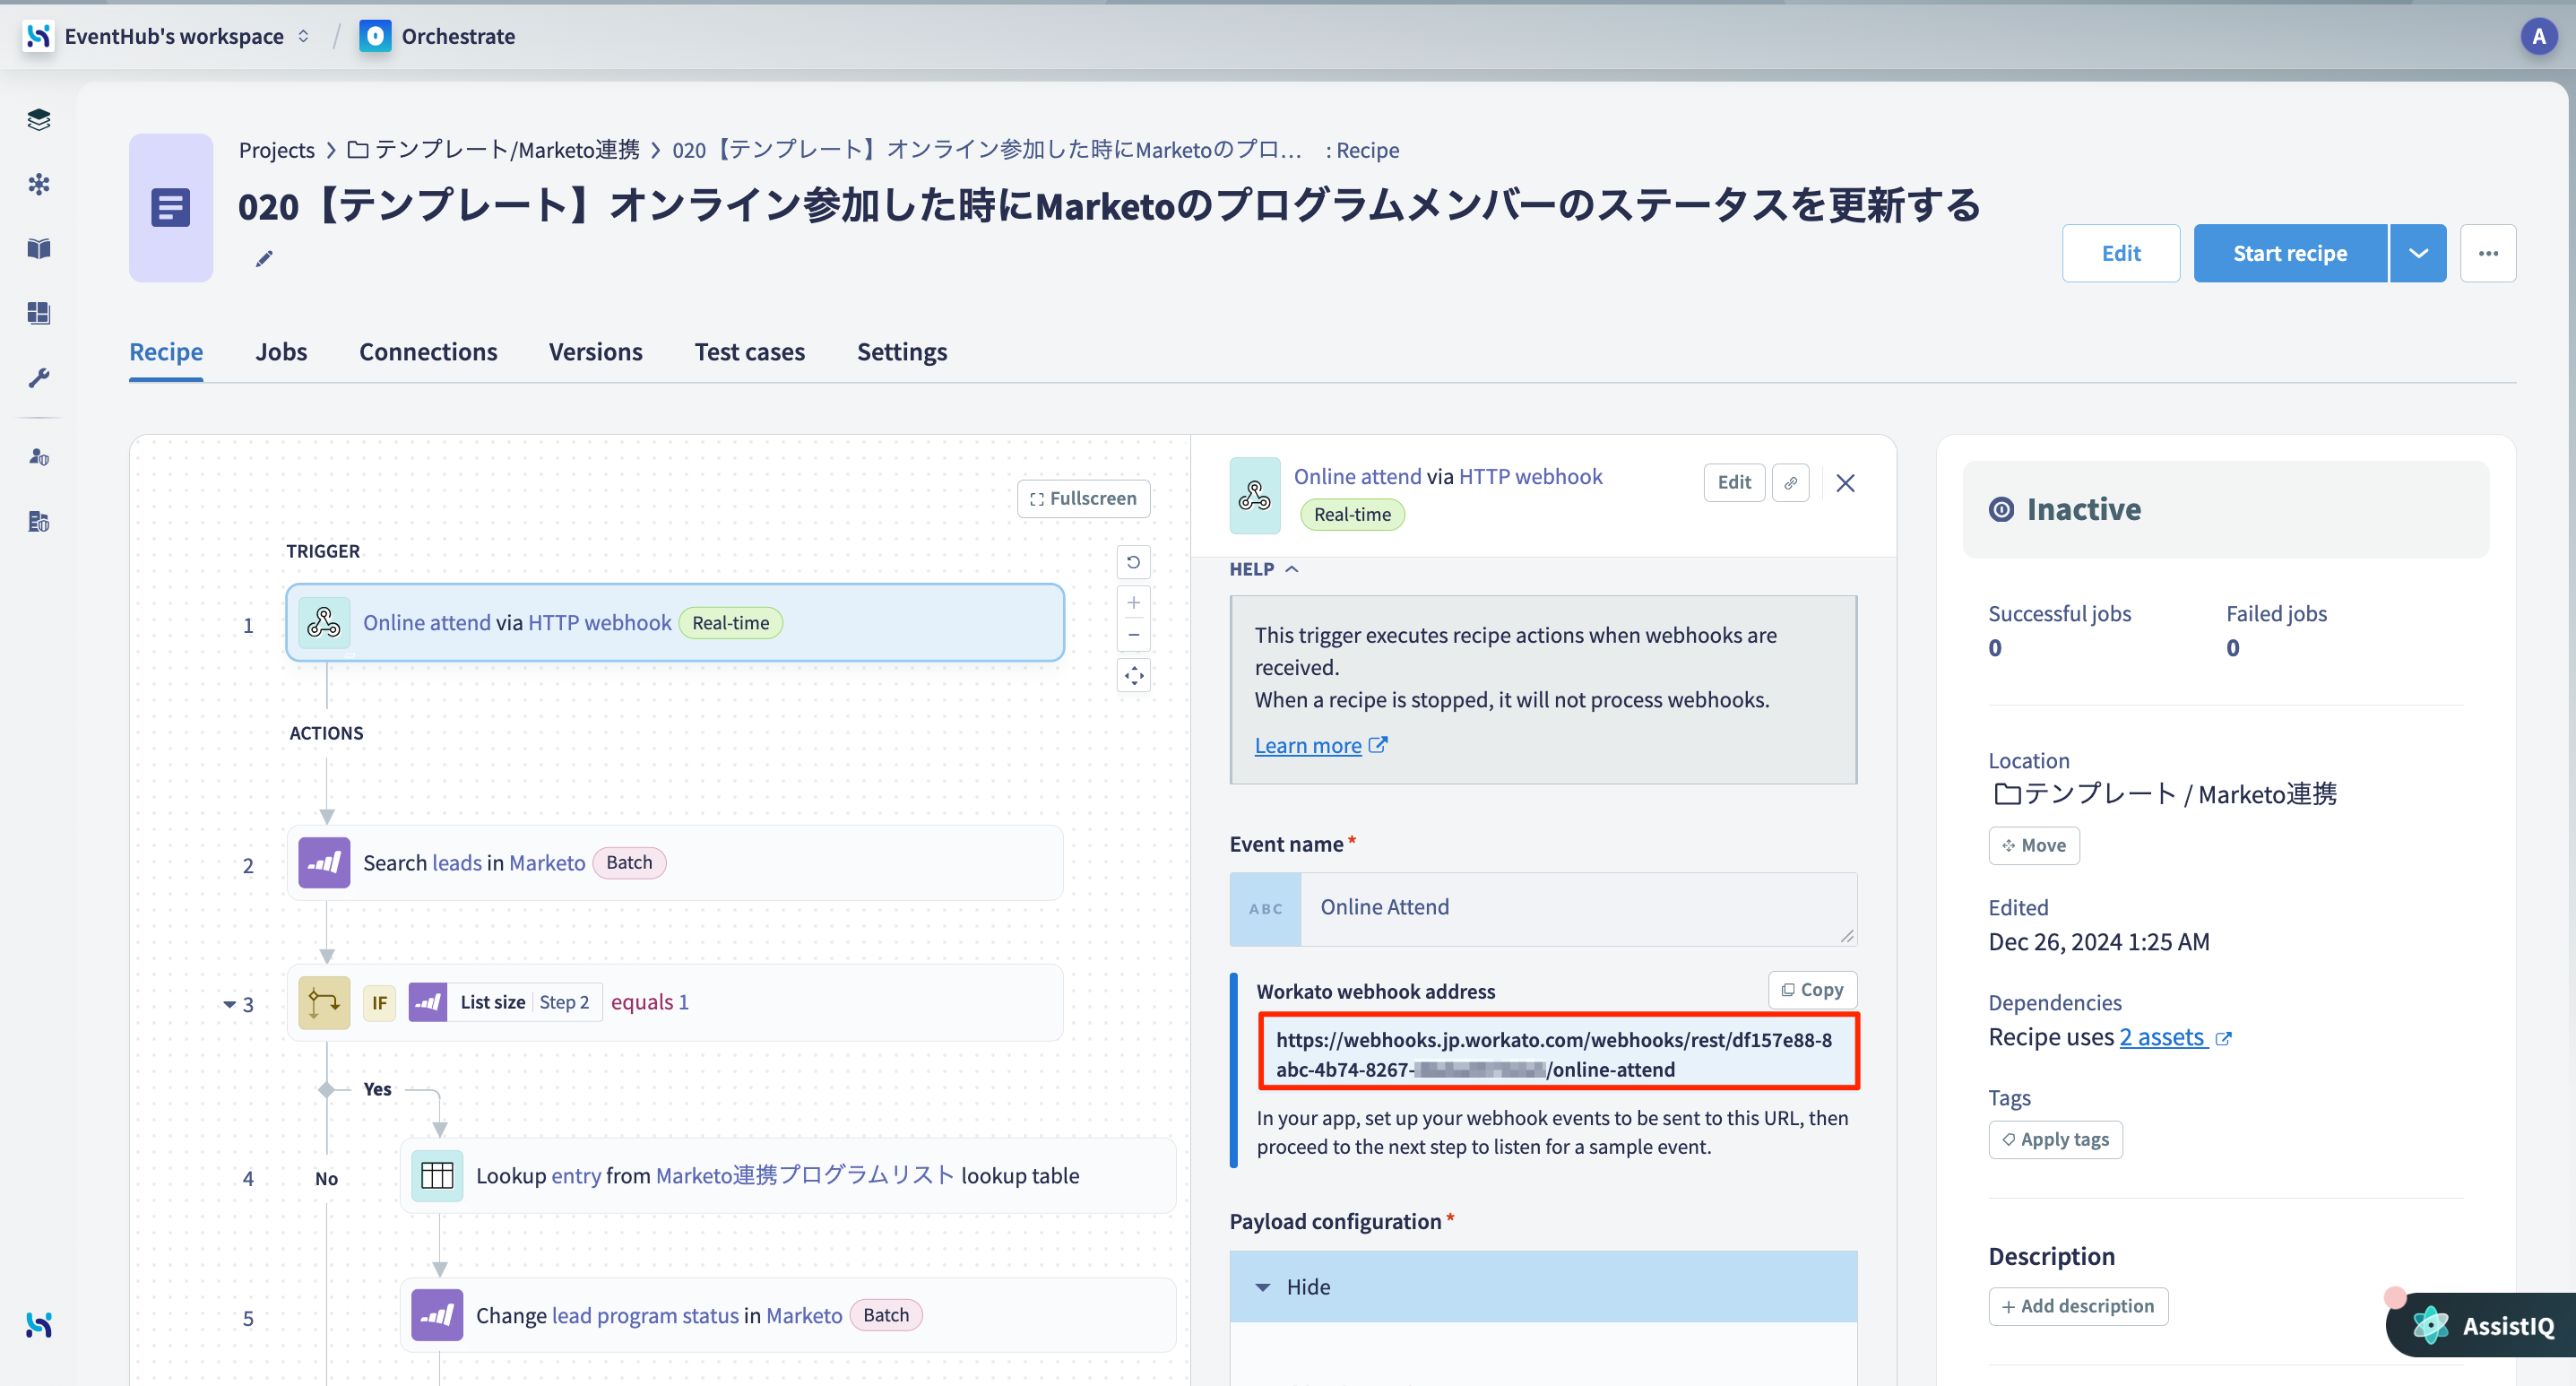Select the Lookup entry from lookup table step
2576x1386 pixels.
788,1176
